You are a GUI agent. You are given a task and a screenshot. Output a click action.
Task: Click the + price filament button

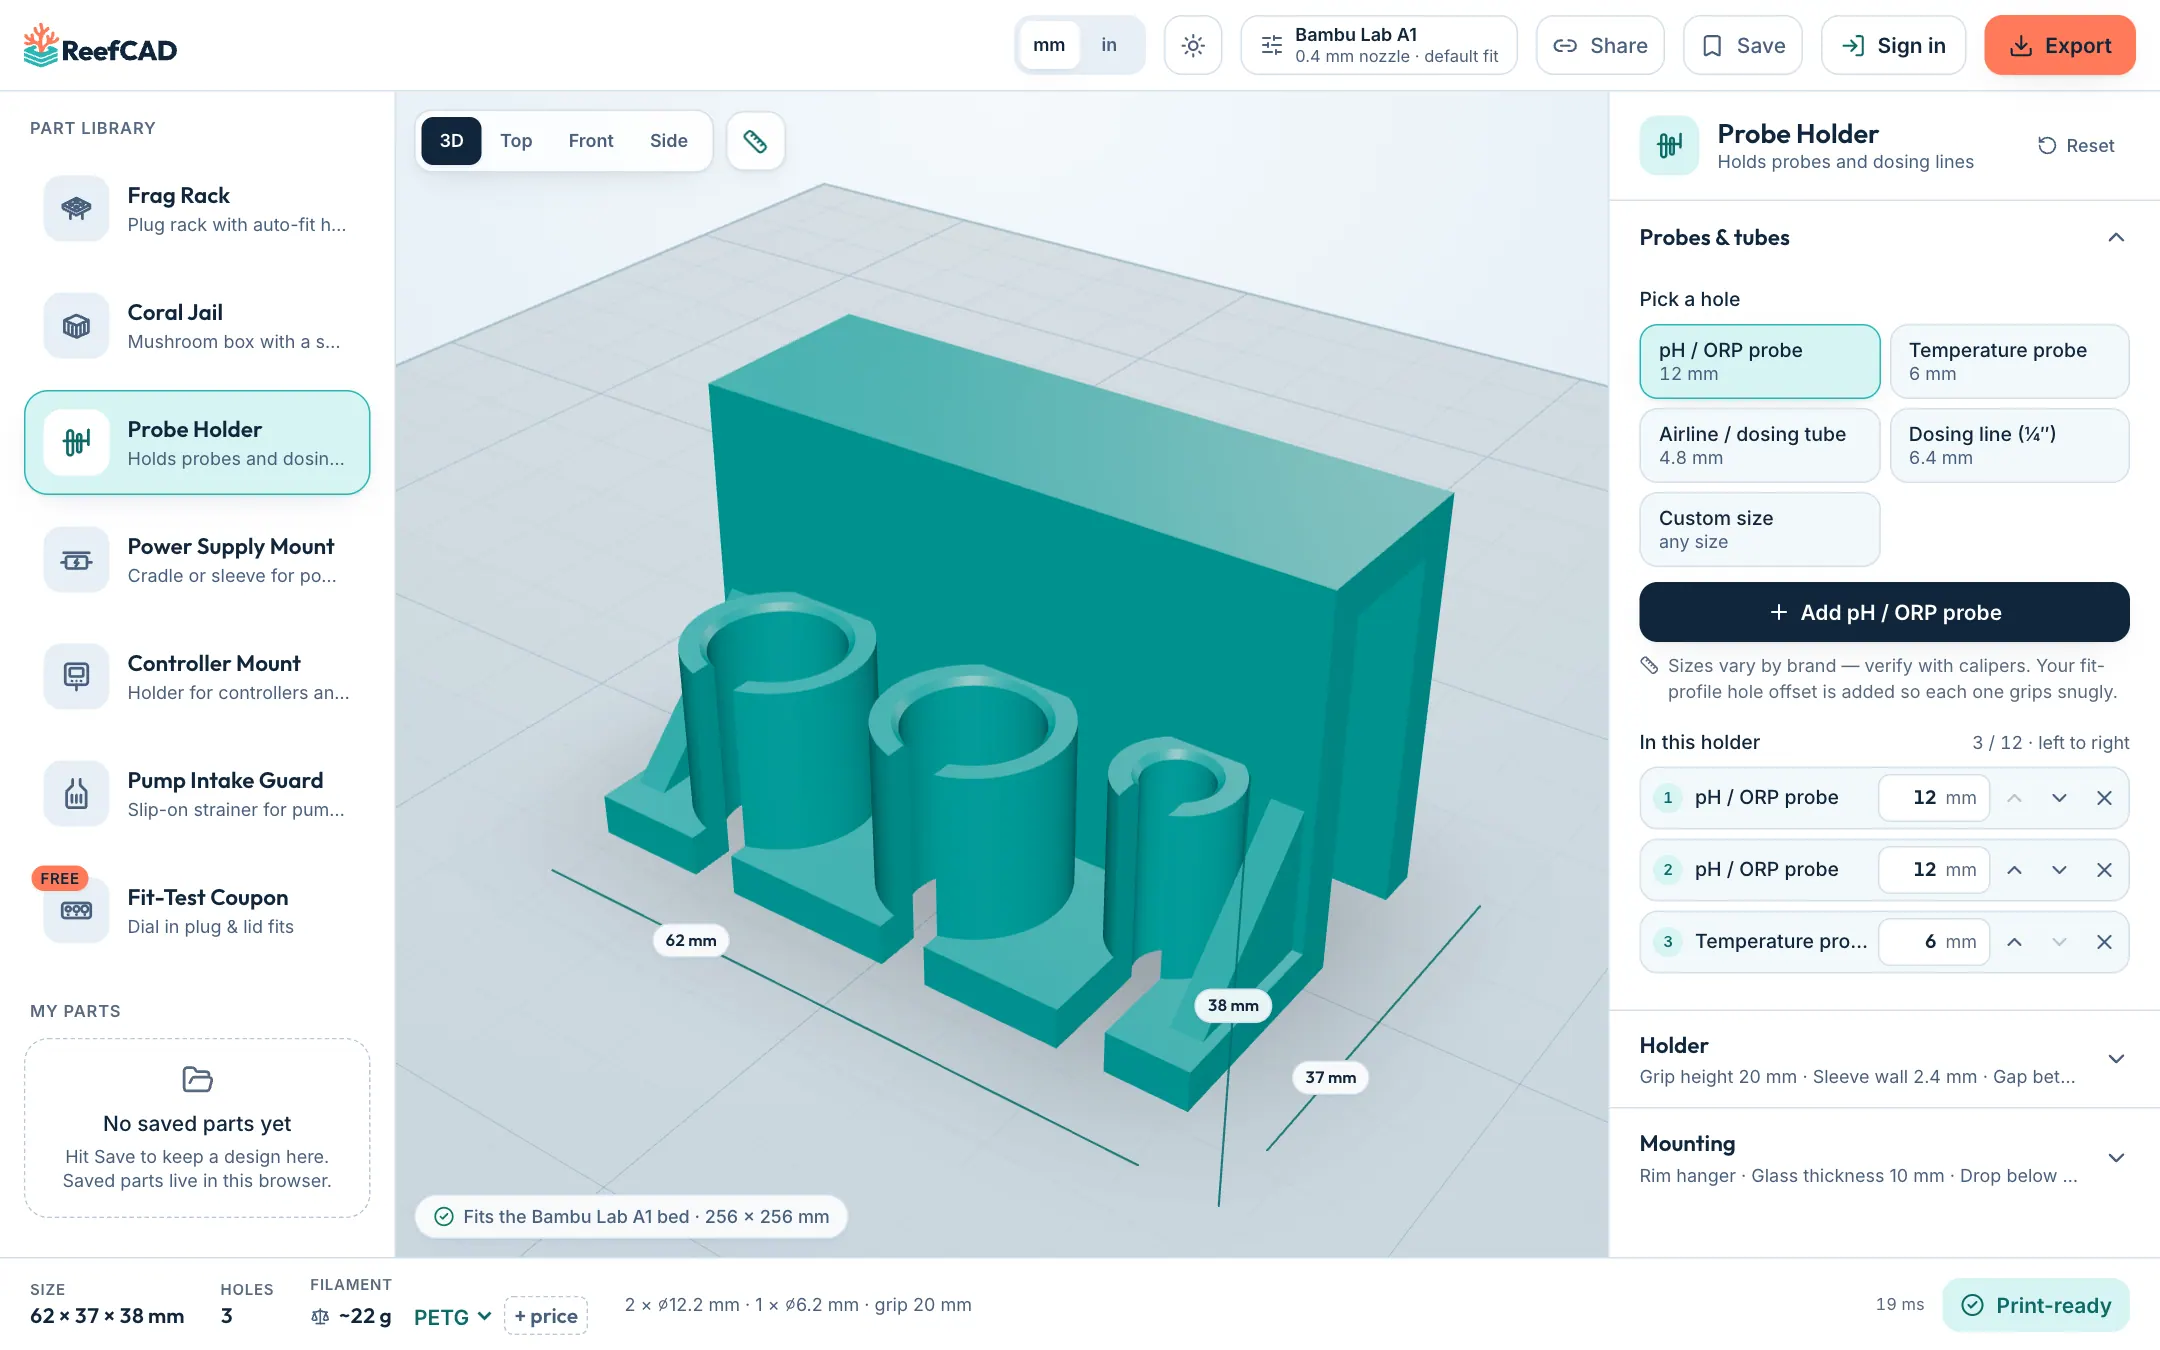546,1316
